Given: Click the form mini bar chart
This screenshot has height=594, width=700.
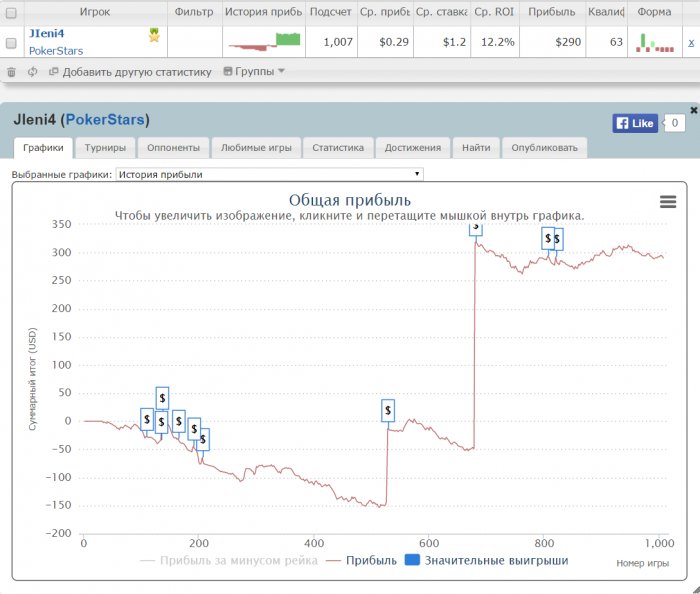Looking at the screenshot, I should pyautogui.click(x=655, y=43).
